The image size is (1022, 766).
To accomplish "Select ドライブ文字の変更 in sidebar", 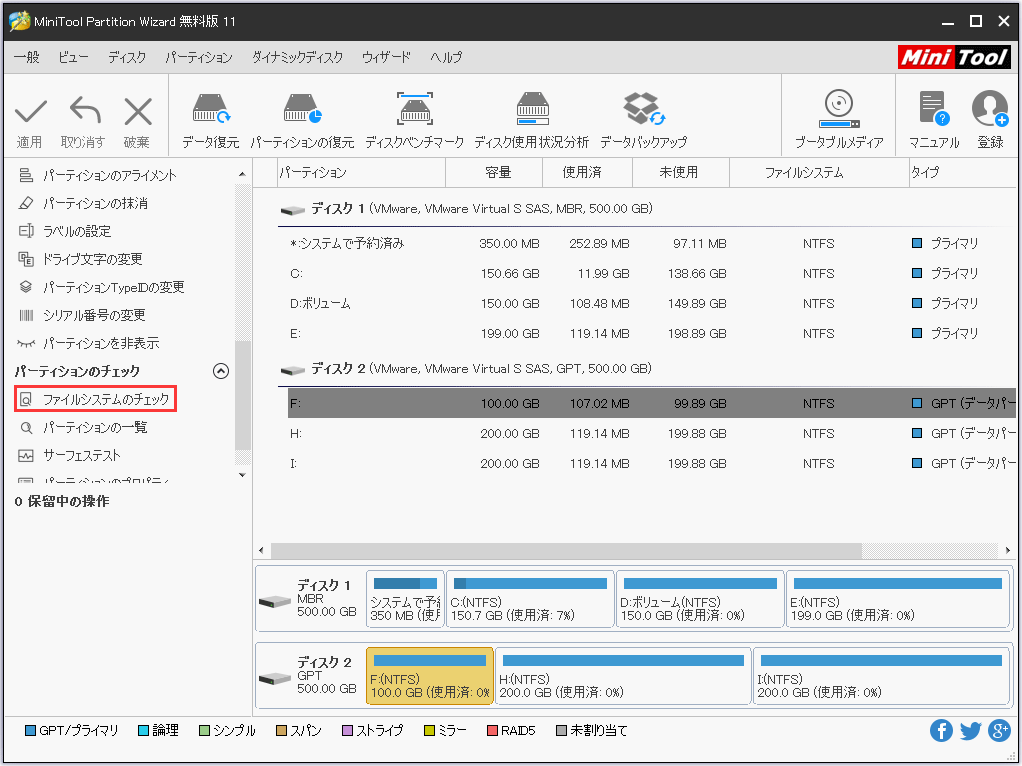I will tap(92, 259).
